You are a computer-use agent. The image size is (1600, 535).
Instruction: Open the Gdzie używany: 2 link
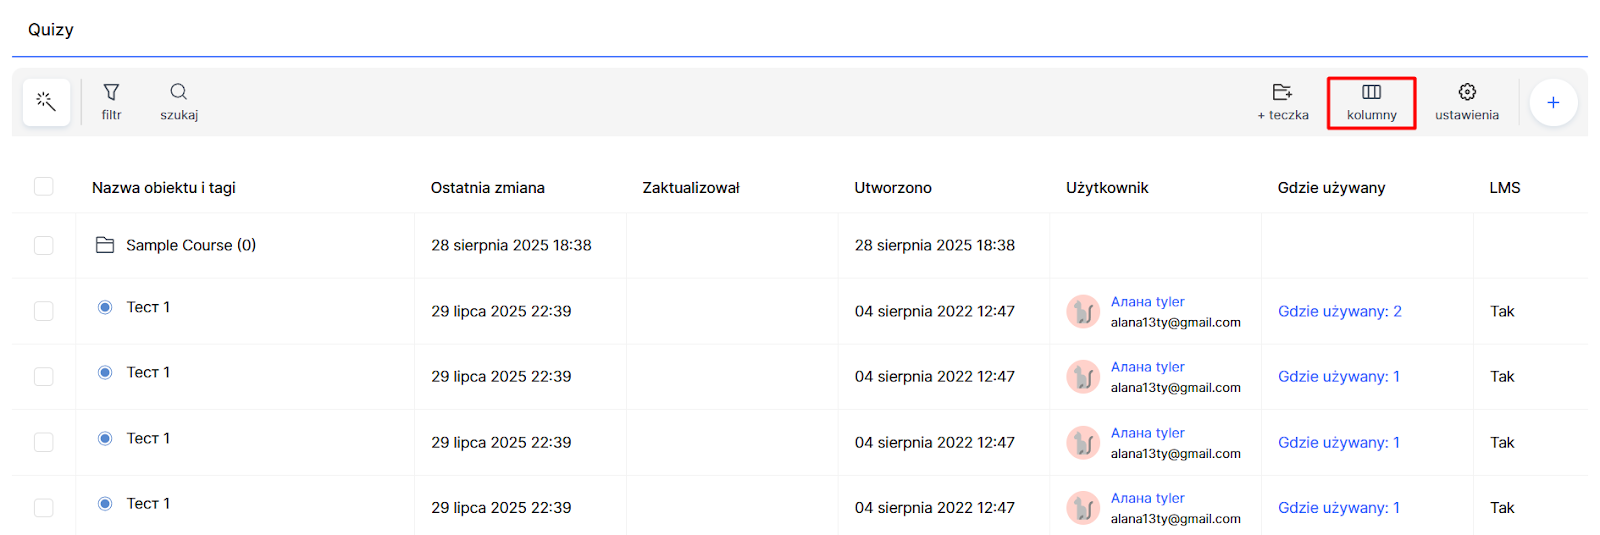[x=1339, y=311]
